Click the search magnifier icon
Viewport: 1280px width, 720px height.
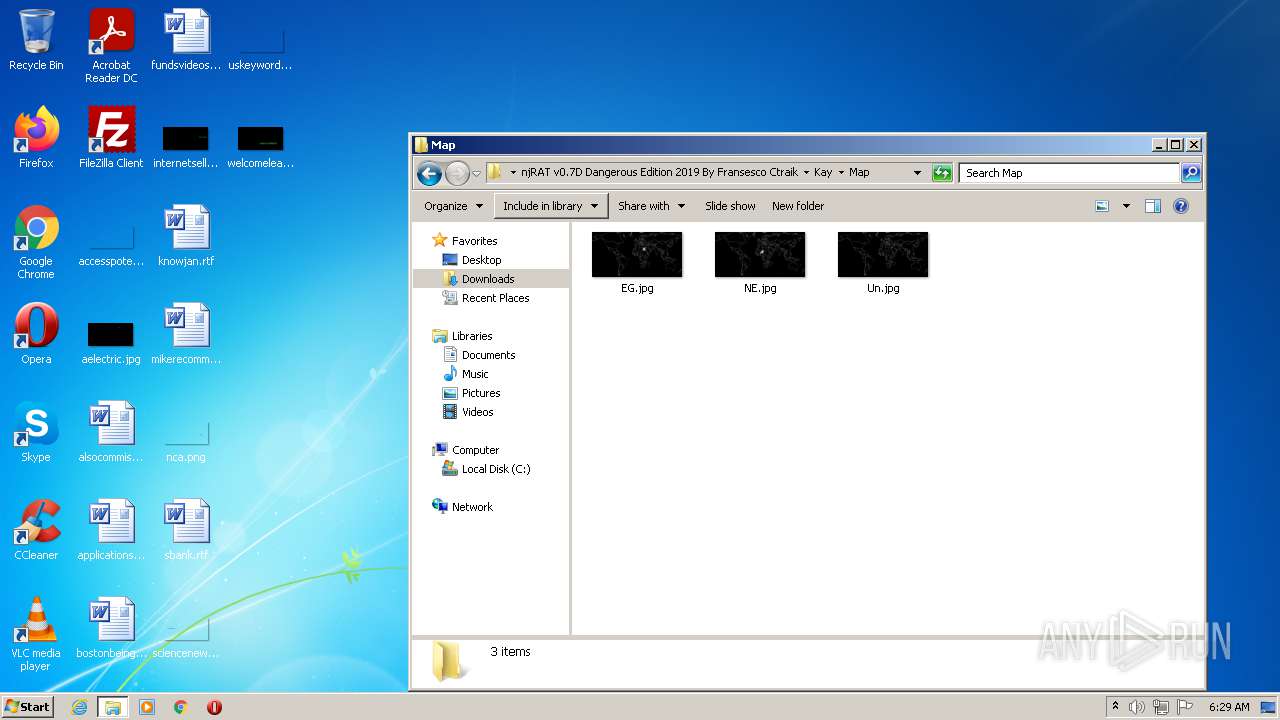coord(1190,173)
